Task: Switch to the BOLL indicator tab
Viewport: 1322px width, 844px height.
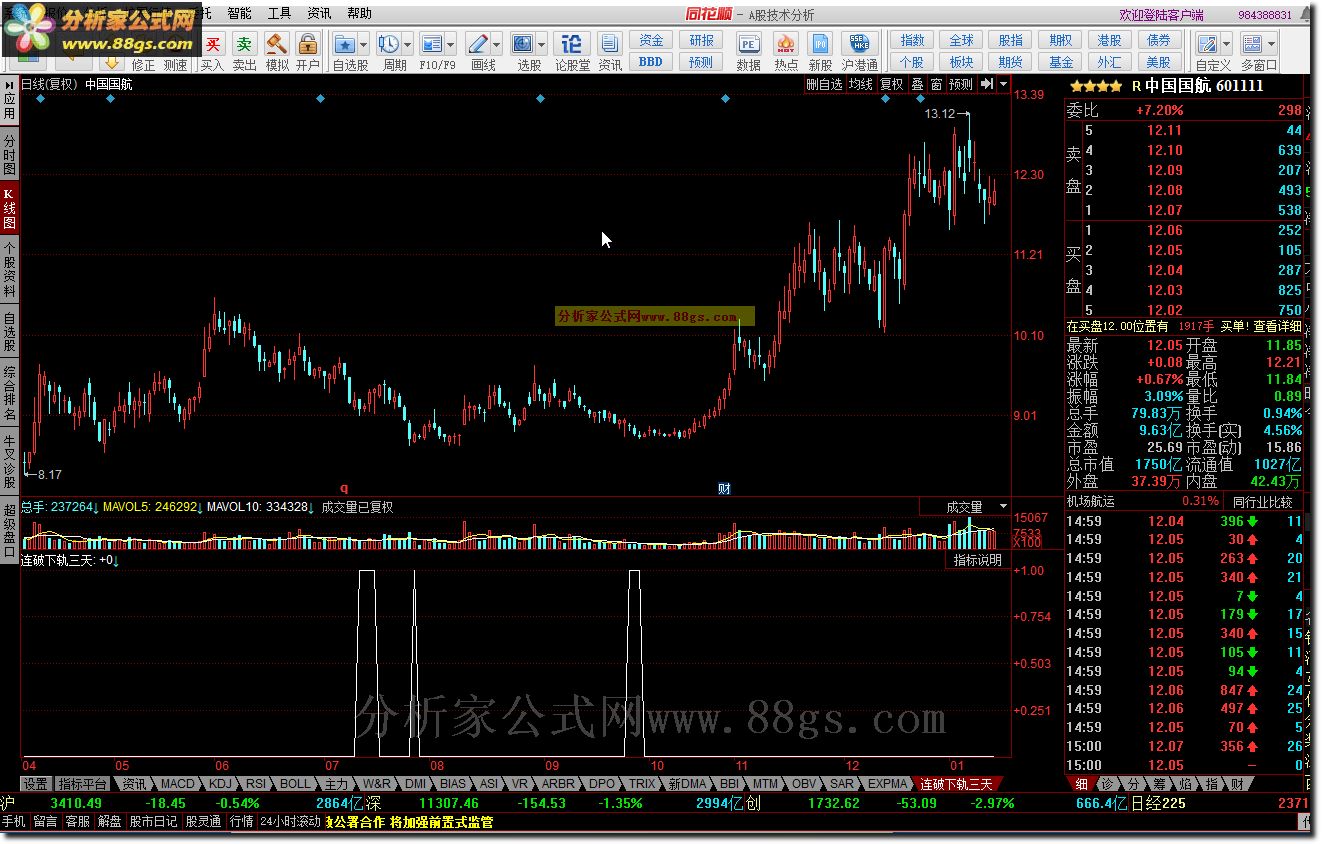Action: (295, 784)
